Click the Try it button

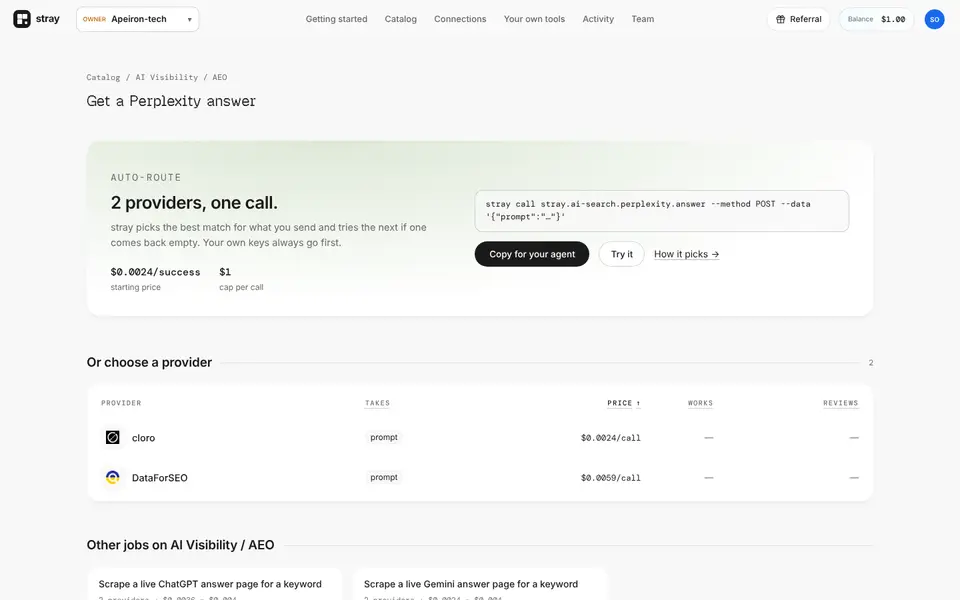click(x=621, y=254)
